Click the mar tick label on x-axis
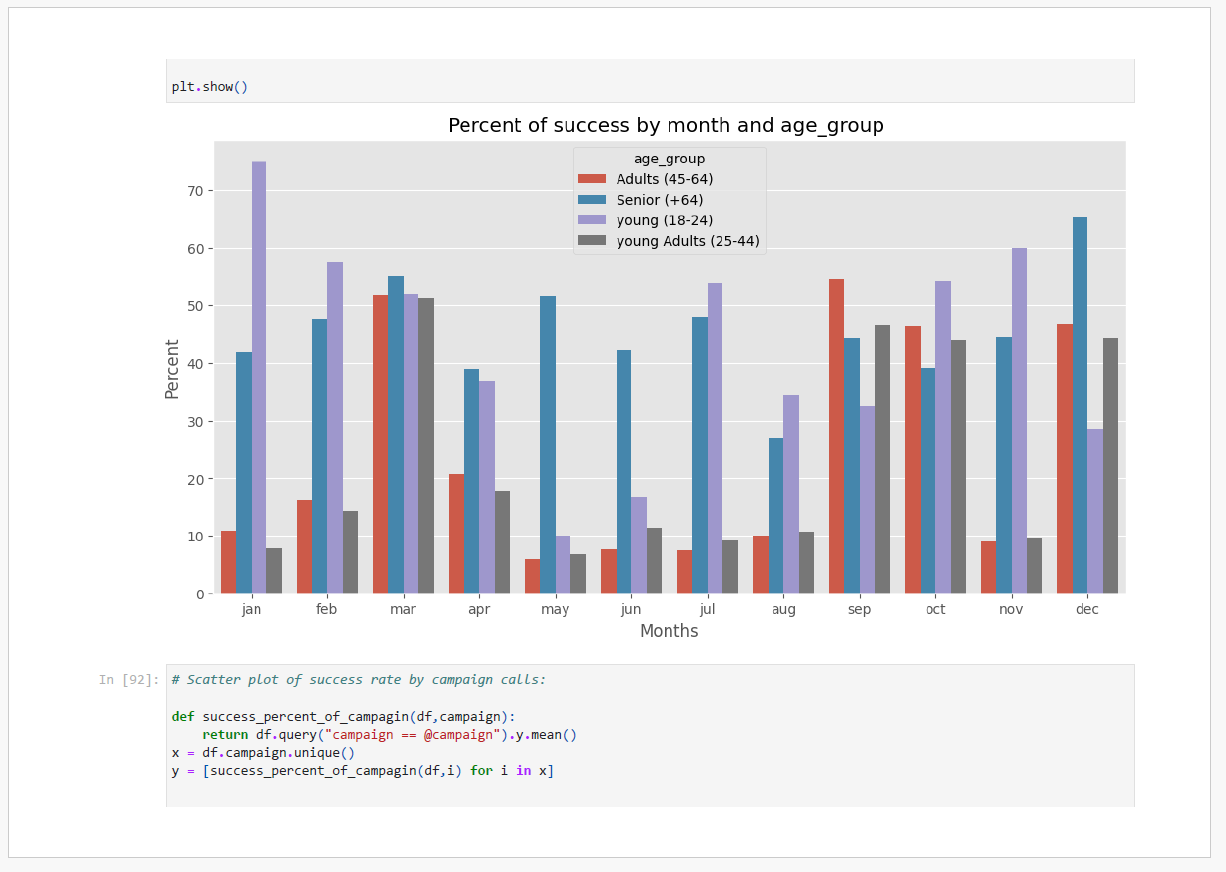Screen dimensions: 1226x872 pos(403,609)
